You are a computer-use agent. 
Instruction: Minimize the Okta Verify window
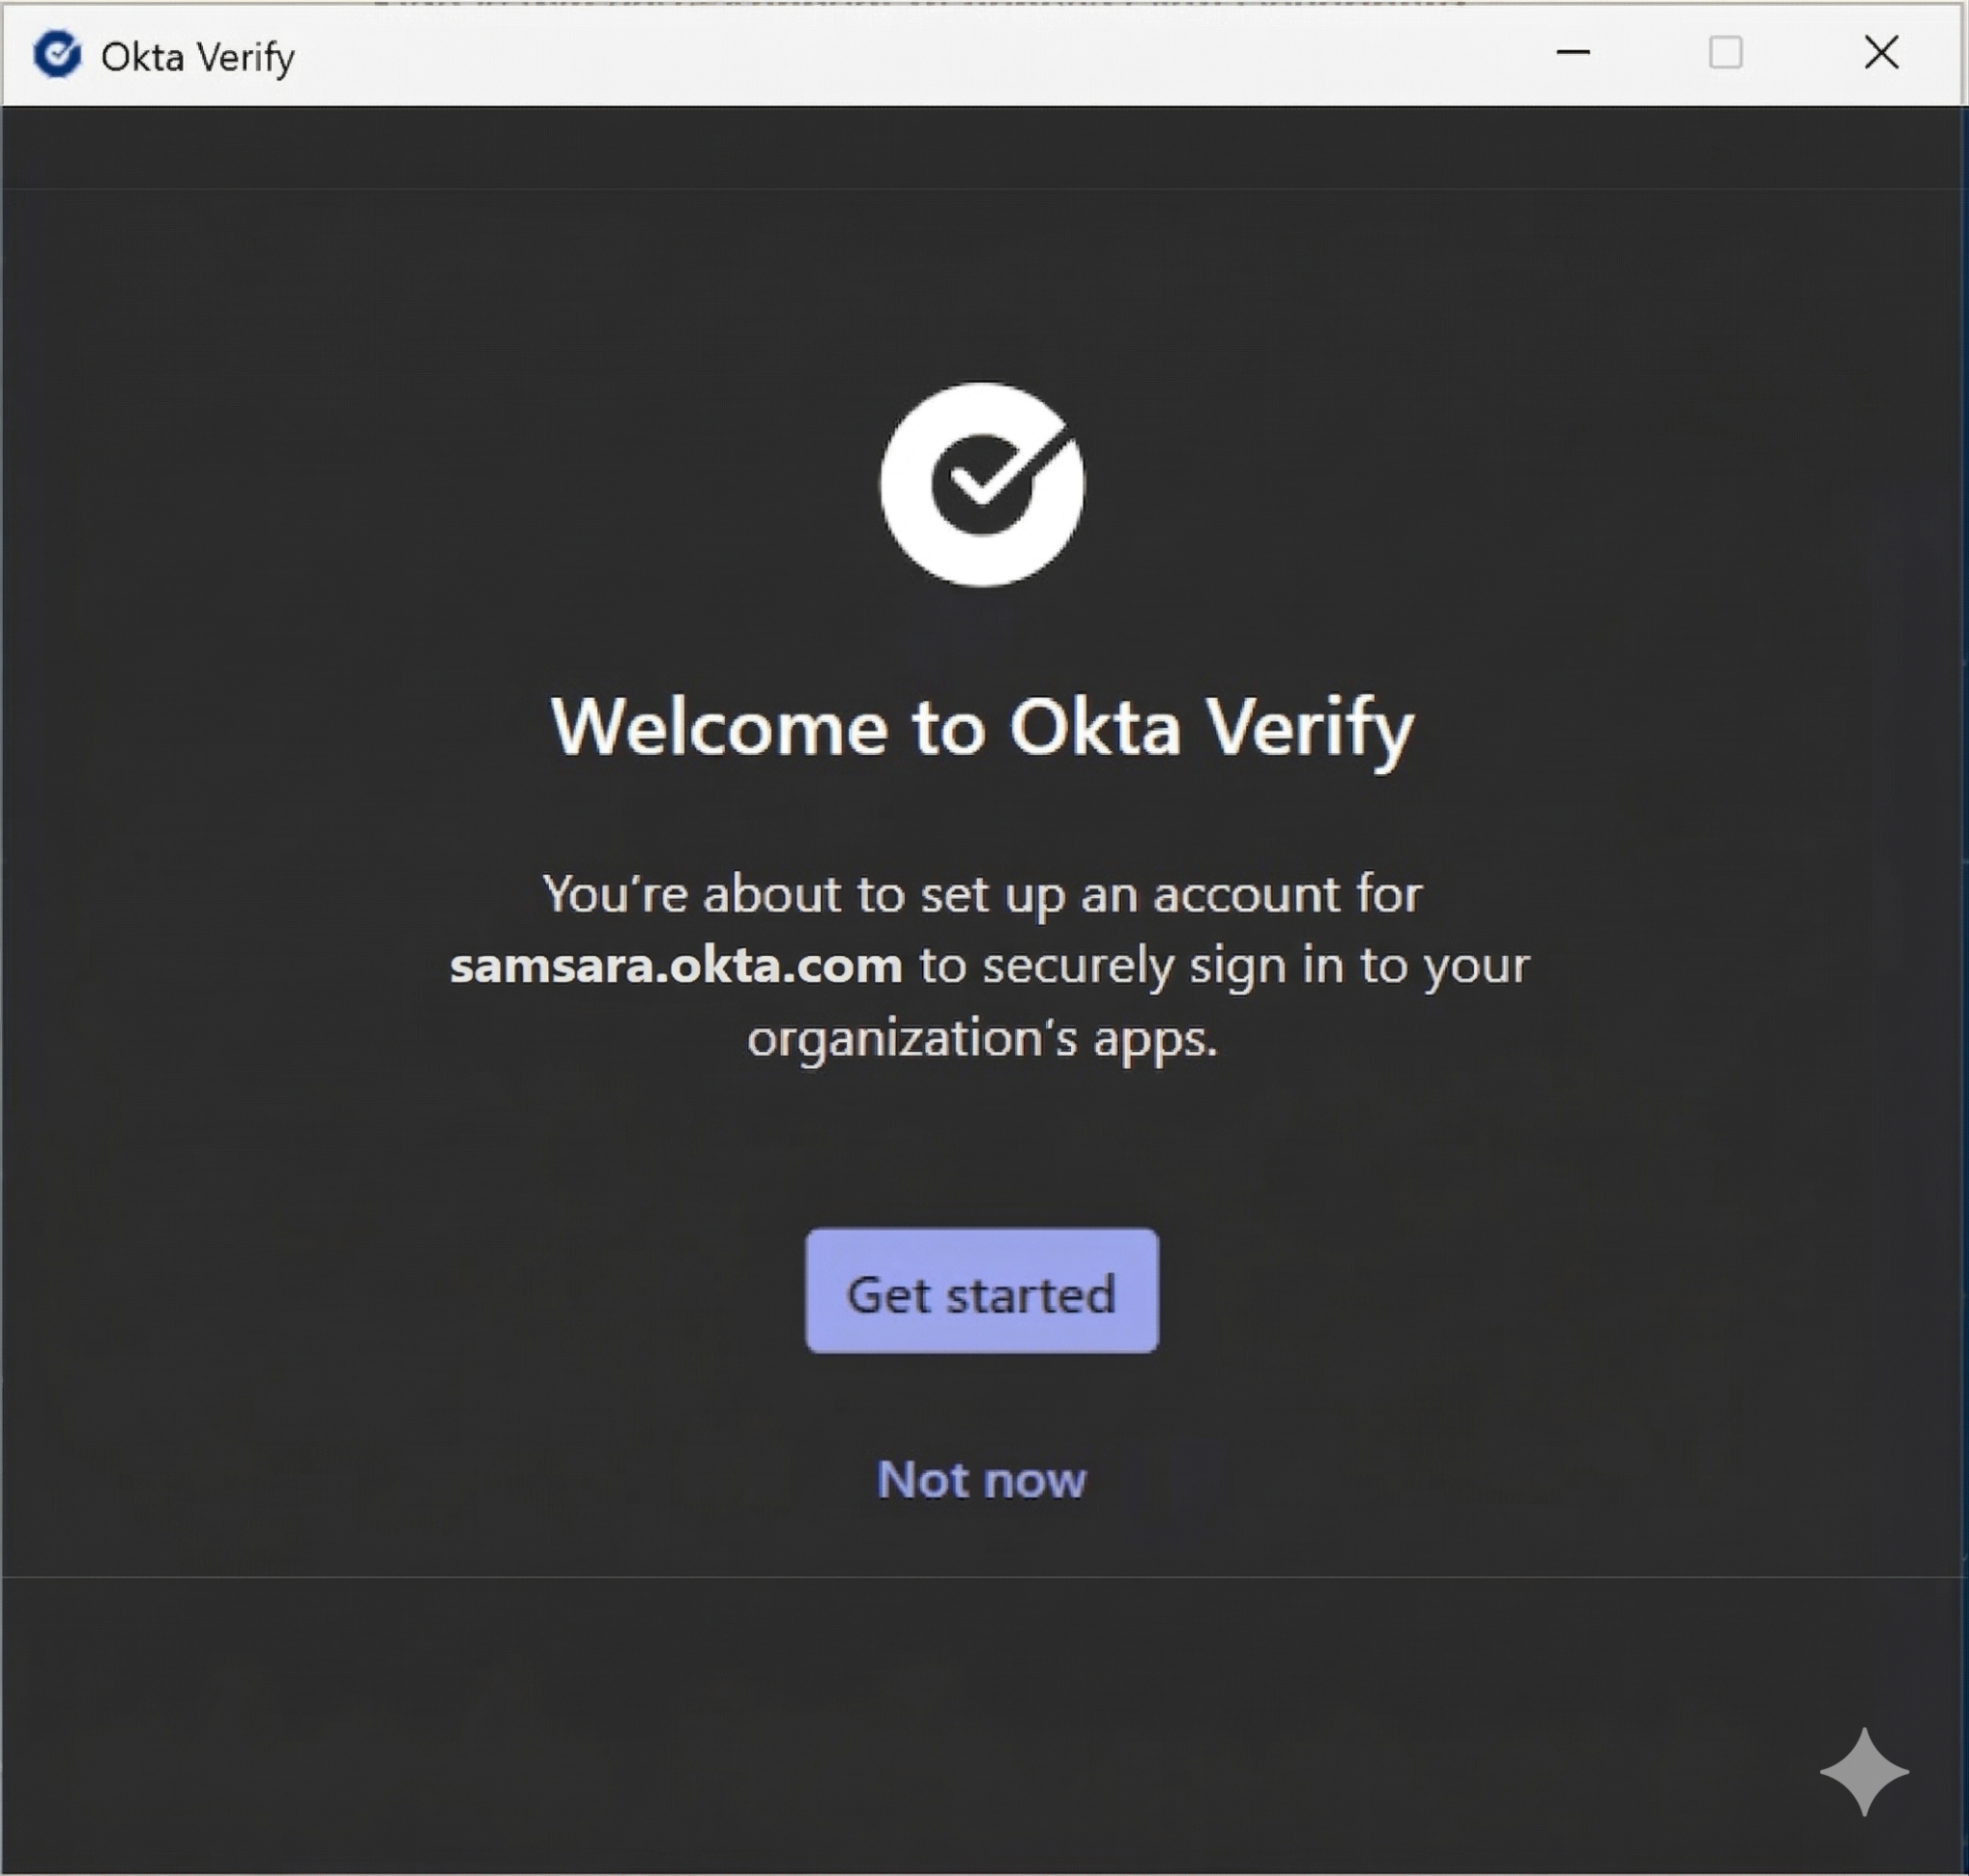(1573, 52)
